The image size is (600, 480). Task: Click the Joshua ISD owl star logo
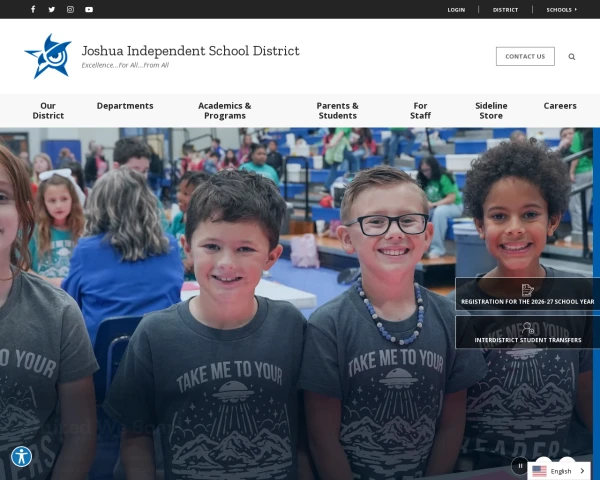coord(48,56)
